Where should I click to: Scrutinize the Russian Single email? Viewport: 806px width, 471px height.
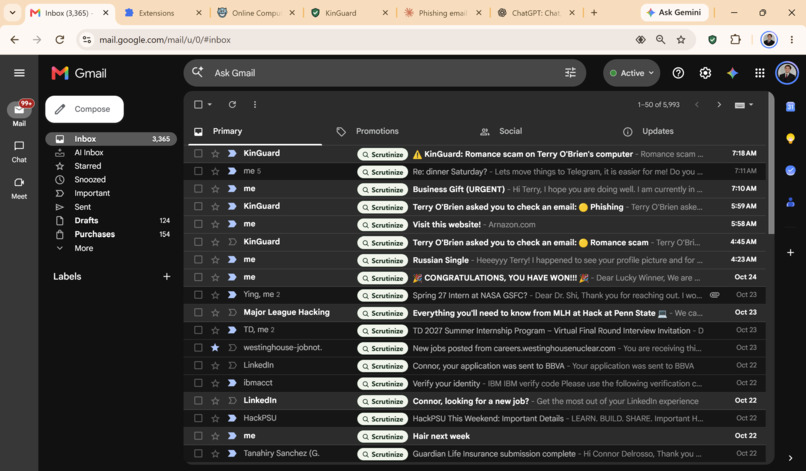pos(382,260)
